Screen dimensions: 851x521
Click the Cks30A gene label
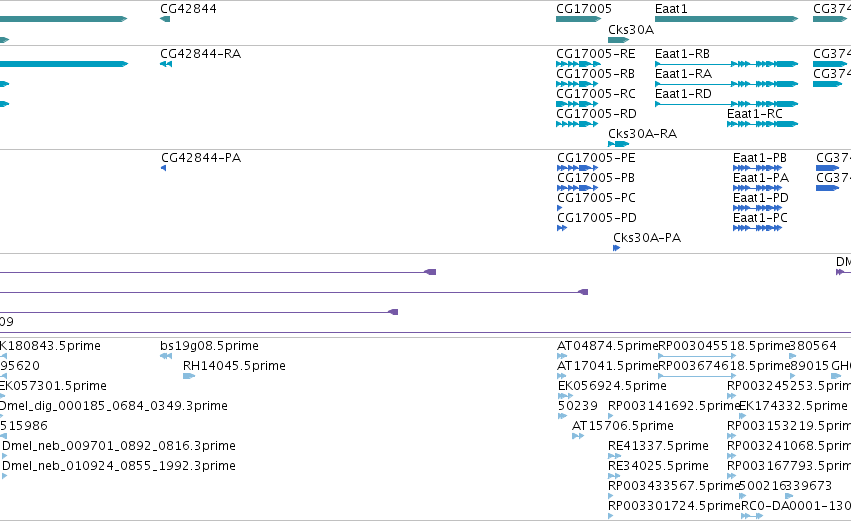point(631,30)
